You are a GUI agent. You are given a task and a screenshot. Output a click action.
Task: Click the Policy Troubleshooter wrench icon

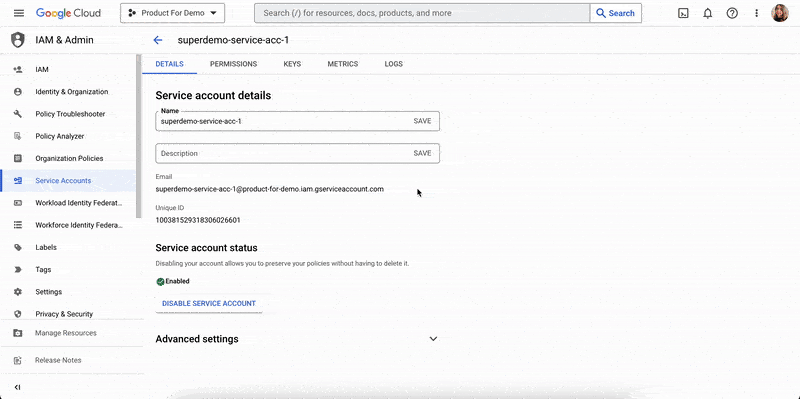click(18, 114)
